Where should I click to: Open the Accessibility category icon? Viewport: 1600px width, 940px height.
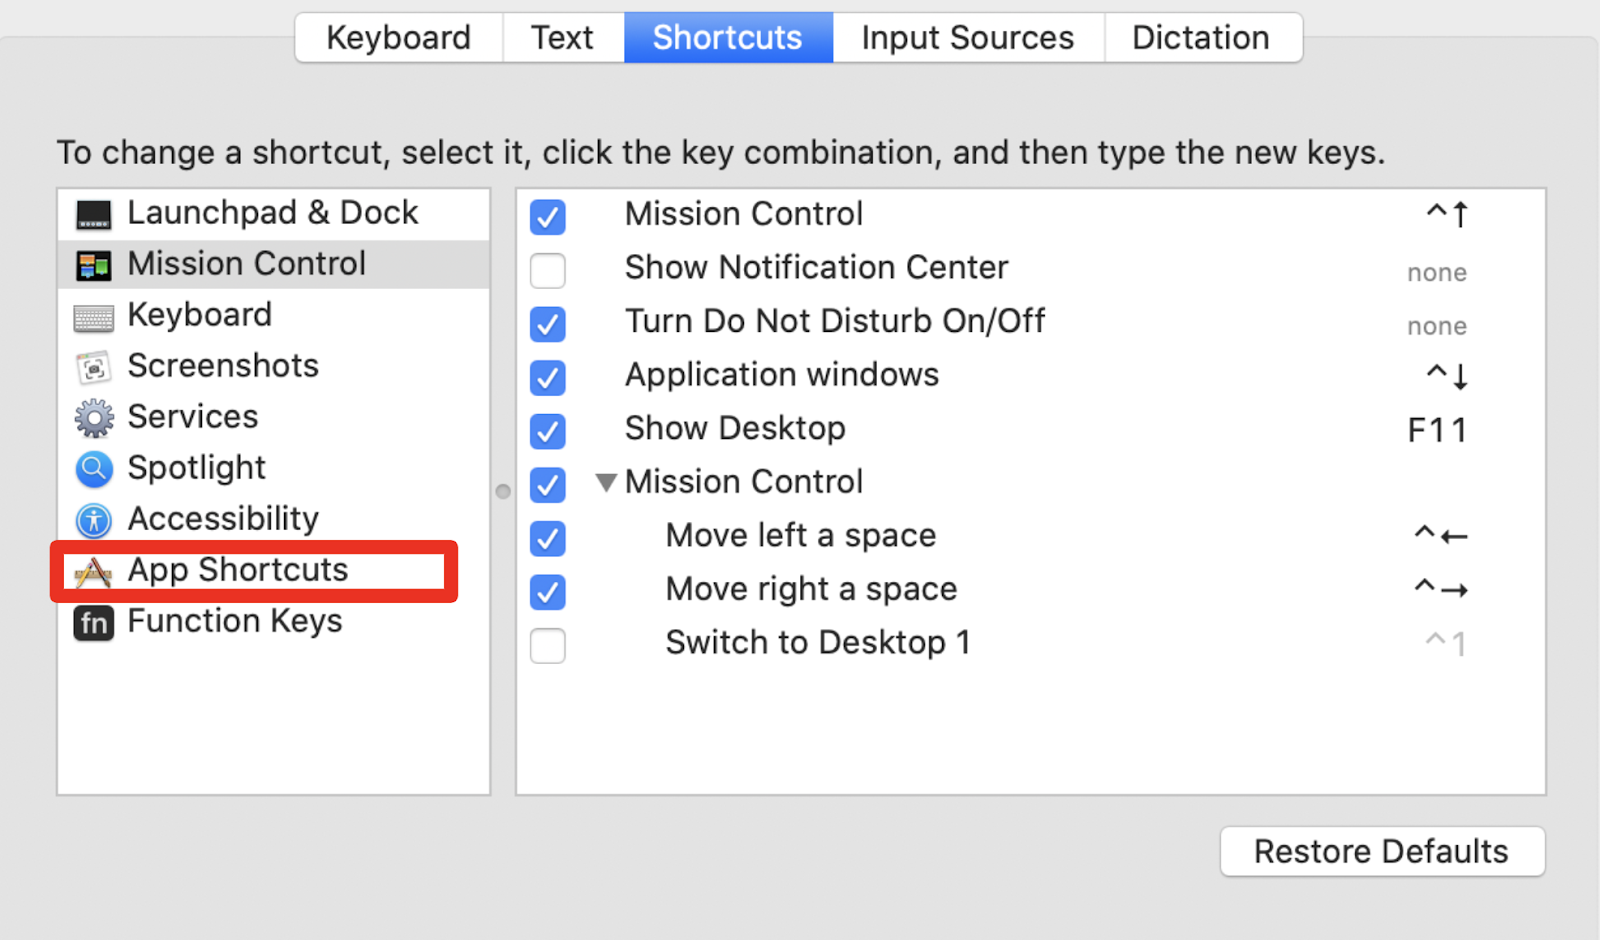coord(94,520)
